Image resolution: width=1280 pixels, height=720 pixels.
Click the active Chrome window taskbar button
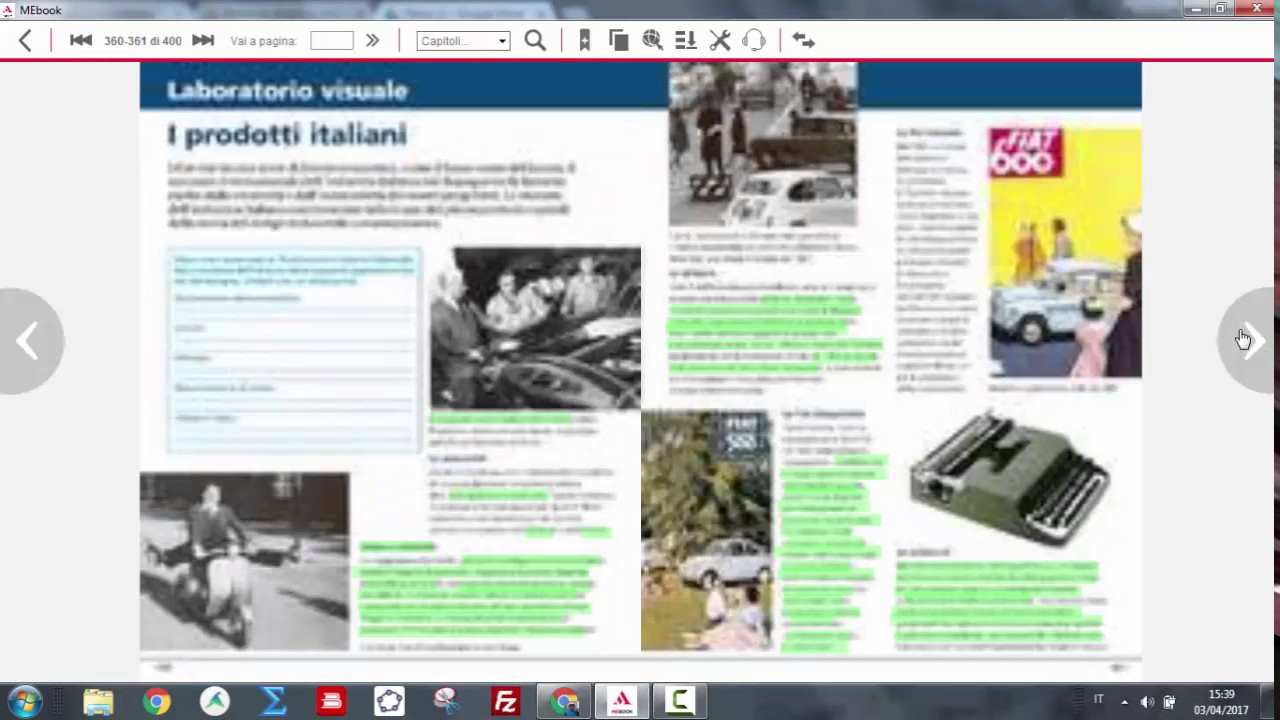(x=564, y=701)
